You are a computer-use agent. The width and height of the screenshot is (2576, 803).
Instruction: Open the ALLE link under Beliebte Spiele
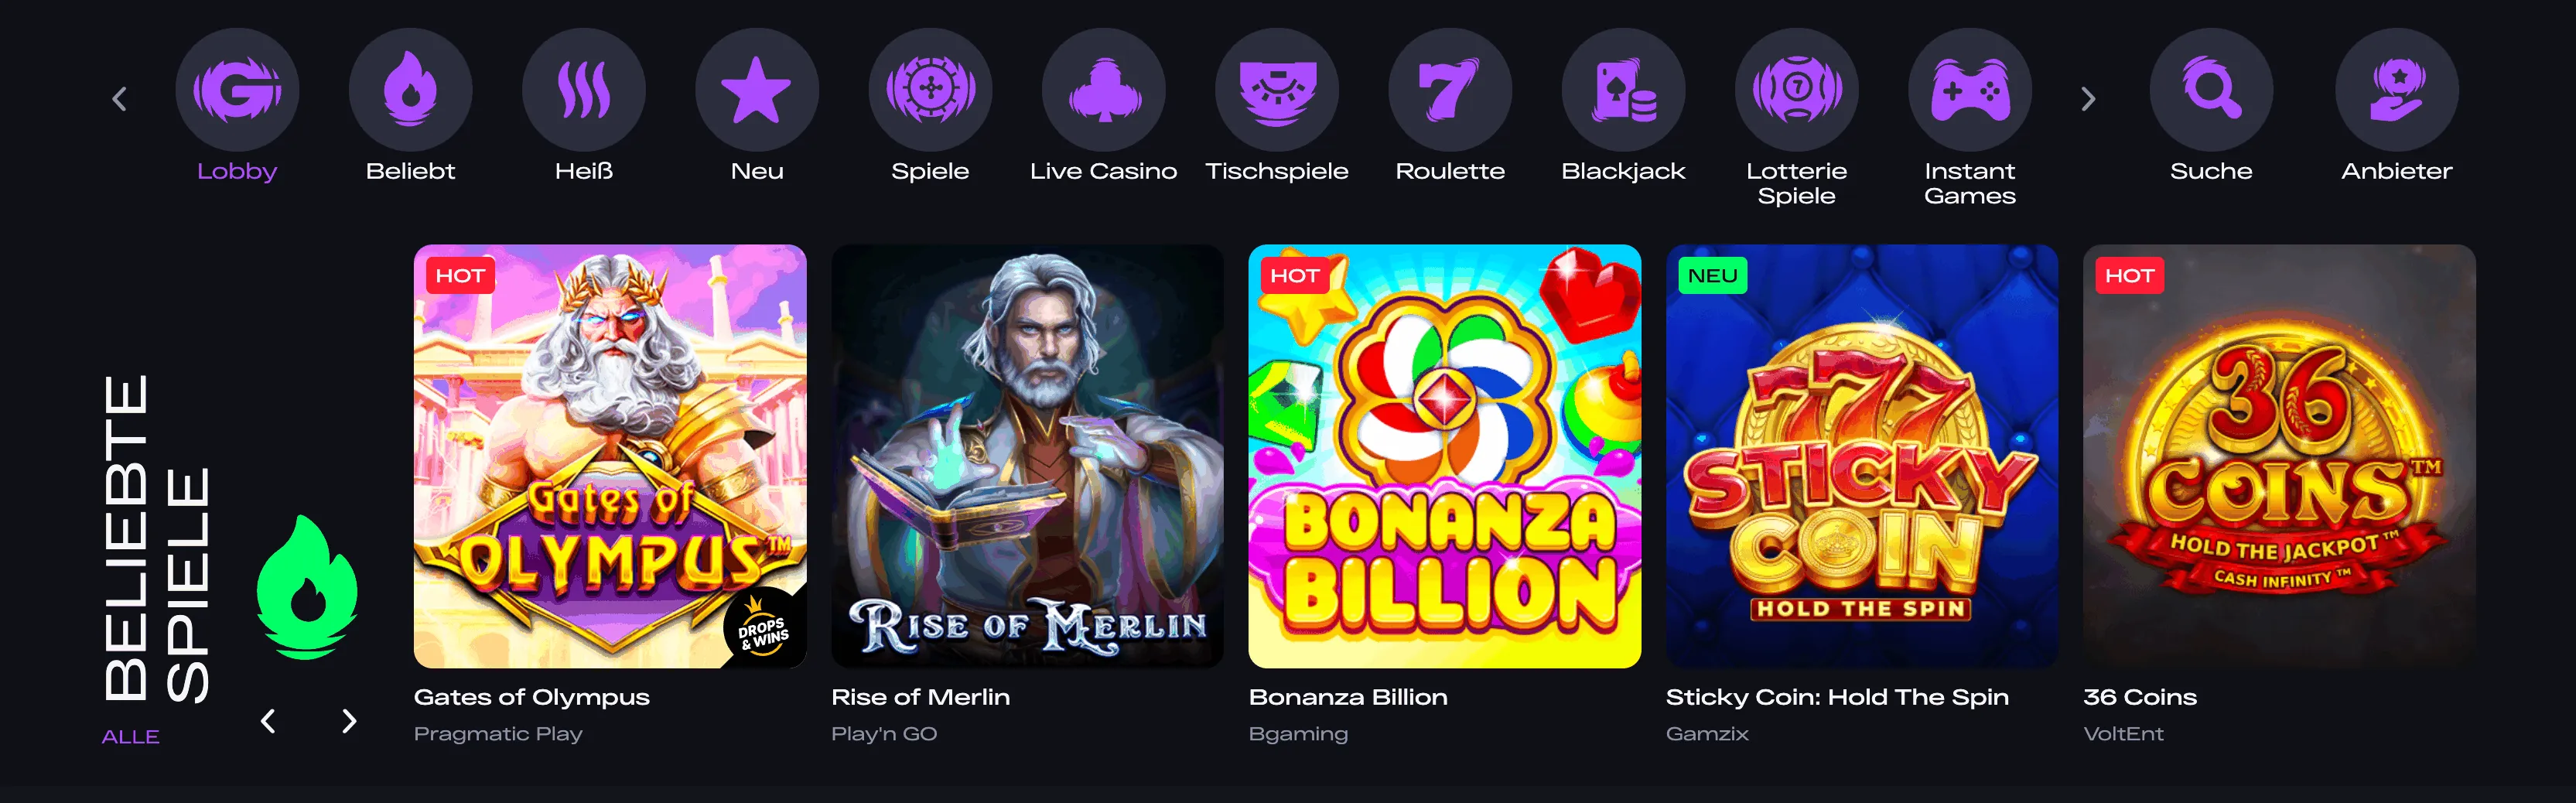point(130,736)
